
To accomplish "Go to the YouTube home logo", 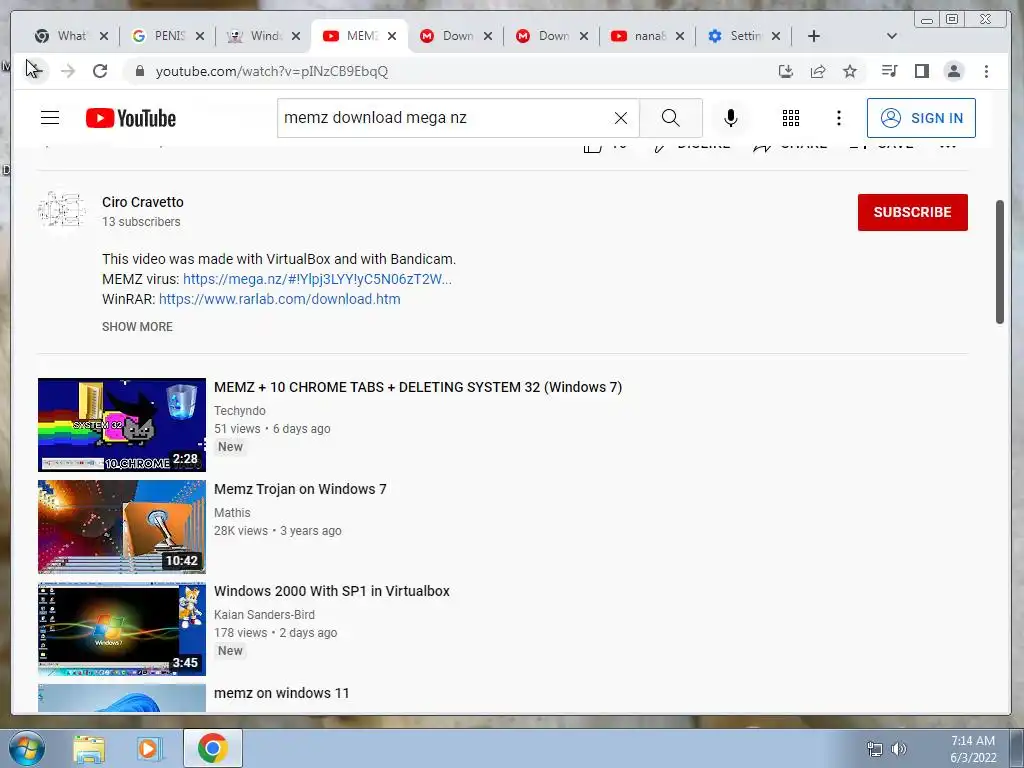I will [131, 118].
